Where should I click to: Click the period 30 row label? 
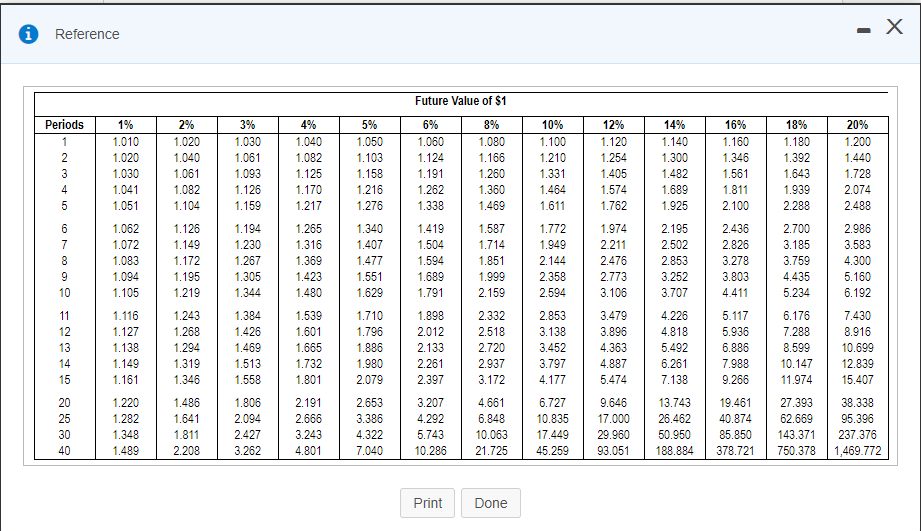(x=65, y=435)
